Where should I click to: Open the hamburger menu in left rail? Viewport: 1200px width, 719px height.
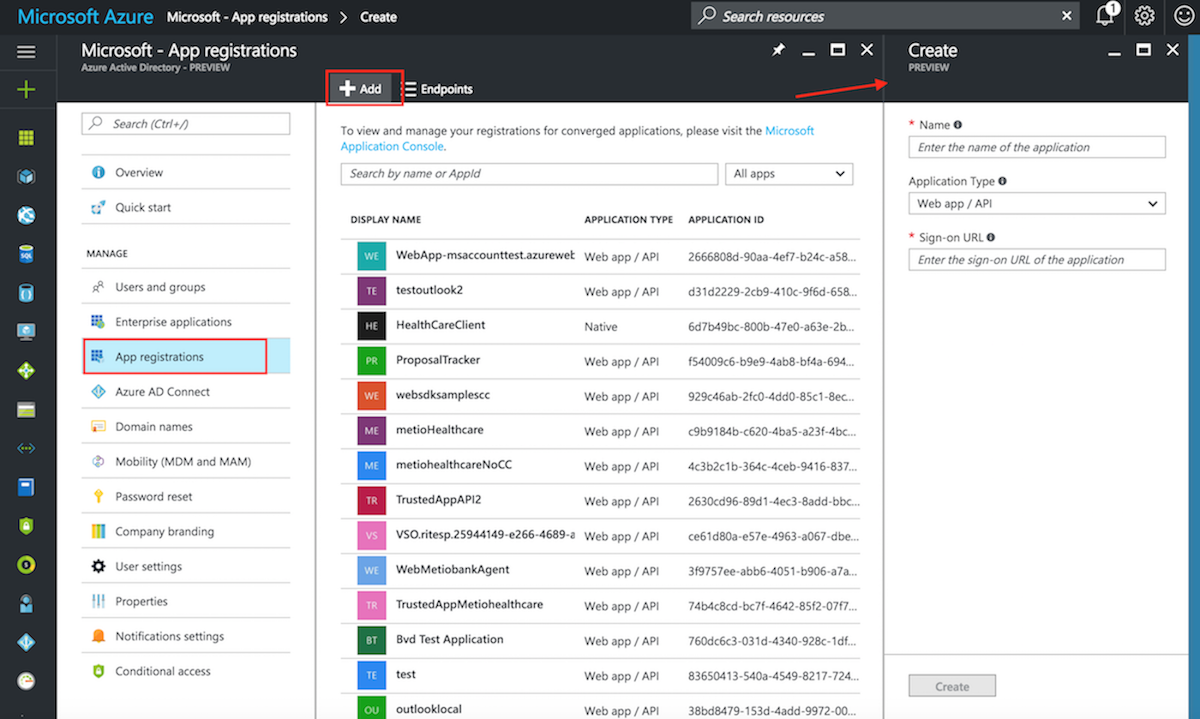click(26, 52)
